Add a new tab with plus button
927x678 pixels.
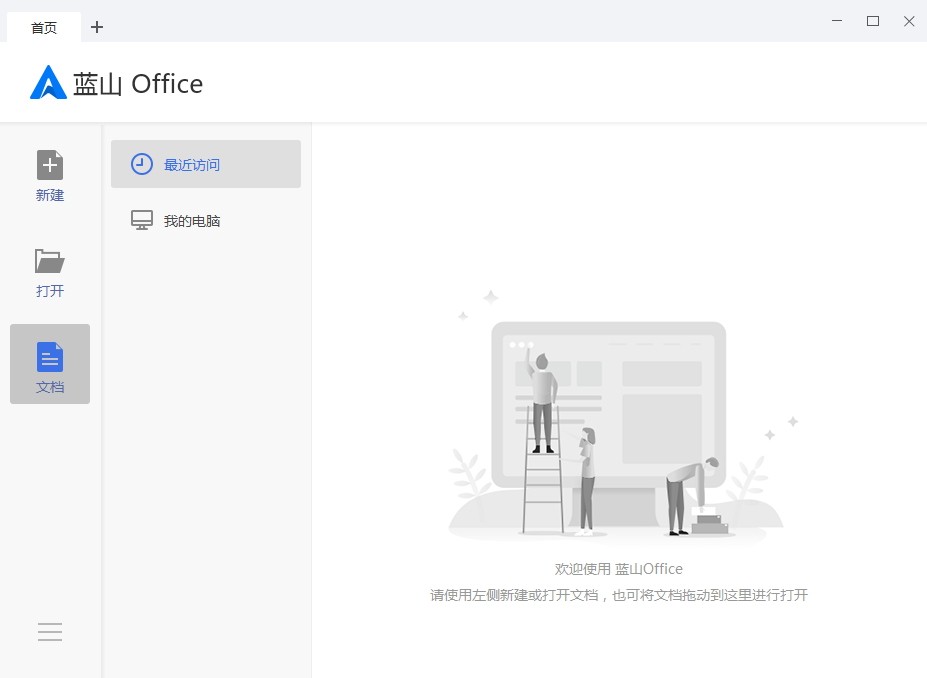(x=97, y=27)
